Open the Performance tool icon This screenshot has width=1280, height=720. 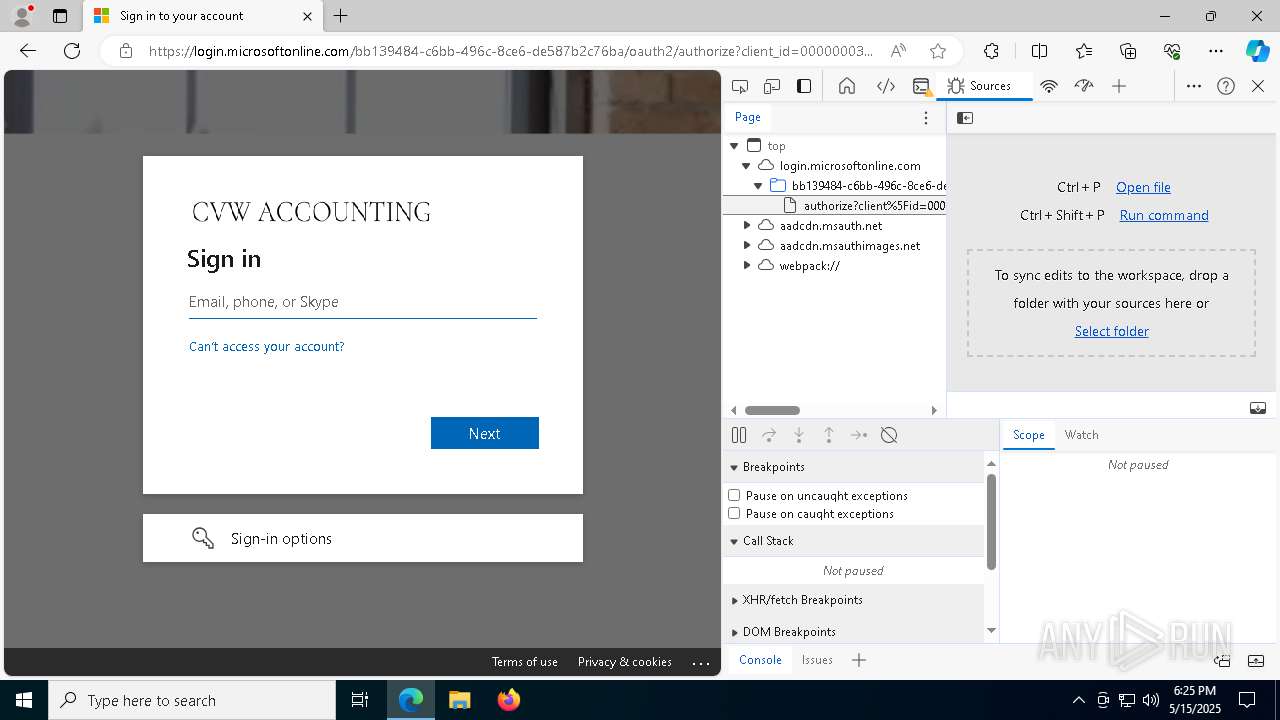pos(1084,86)
